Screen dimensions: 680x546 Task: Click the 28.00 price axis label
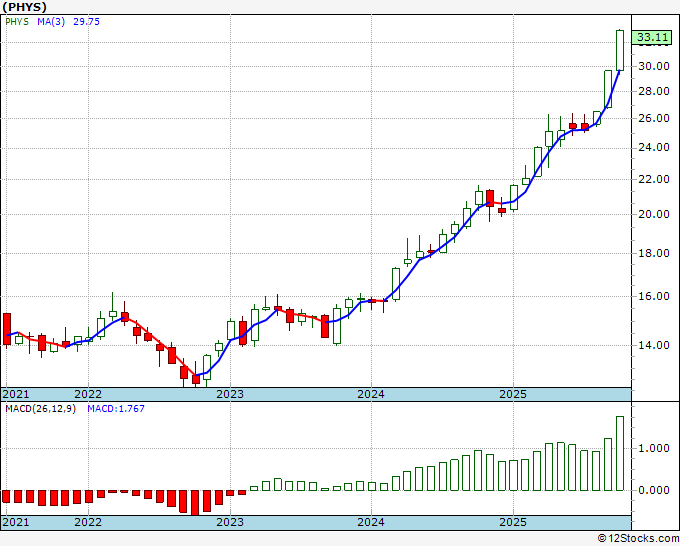654,91
